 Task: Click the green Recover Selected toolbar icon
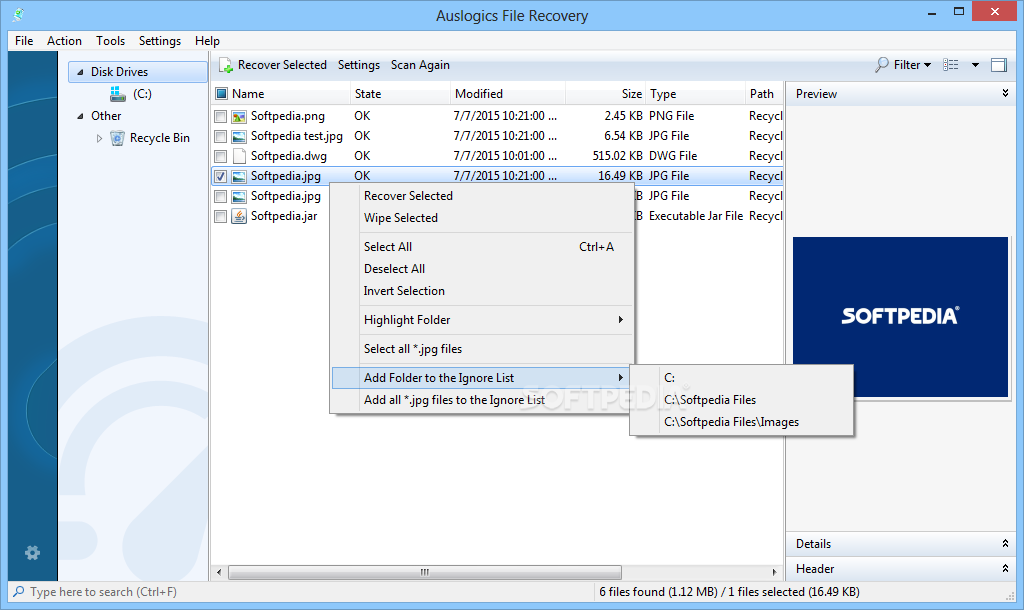(226, 65)
